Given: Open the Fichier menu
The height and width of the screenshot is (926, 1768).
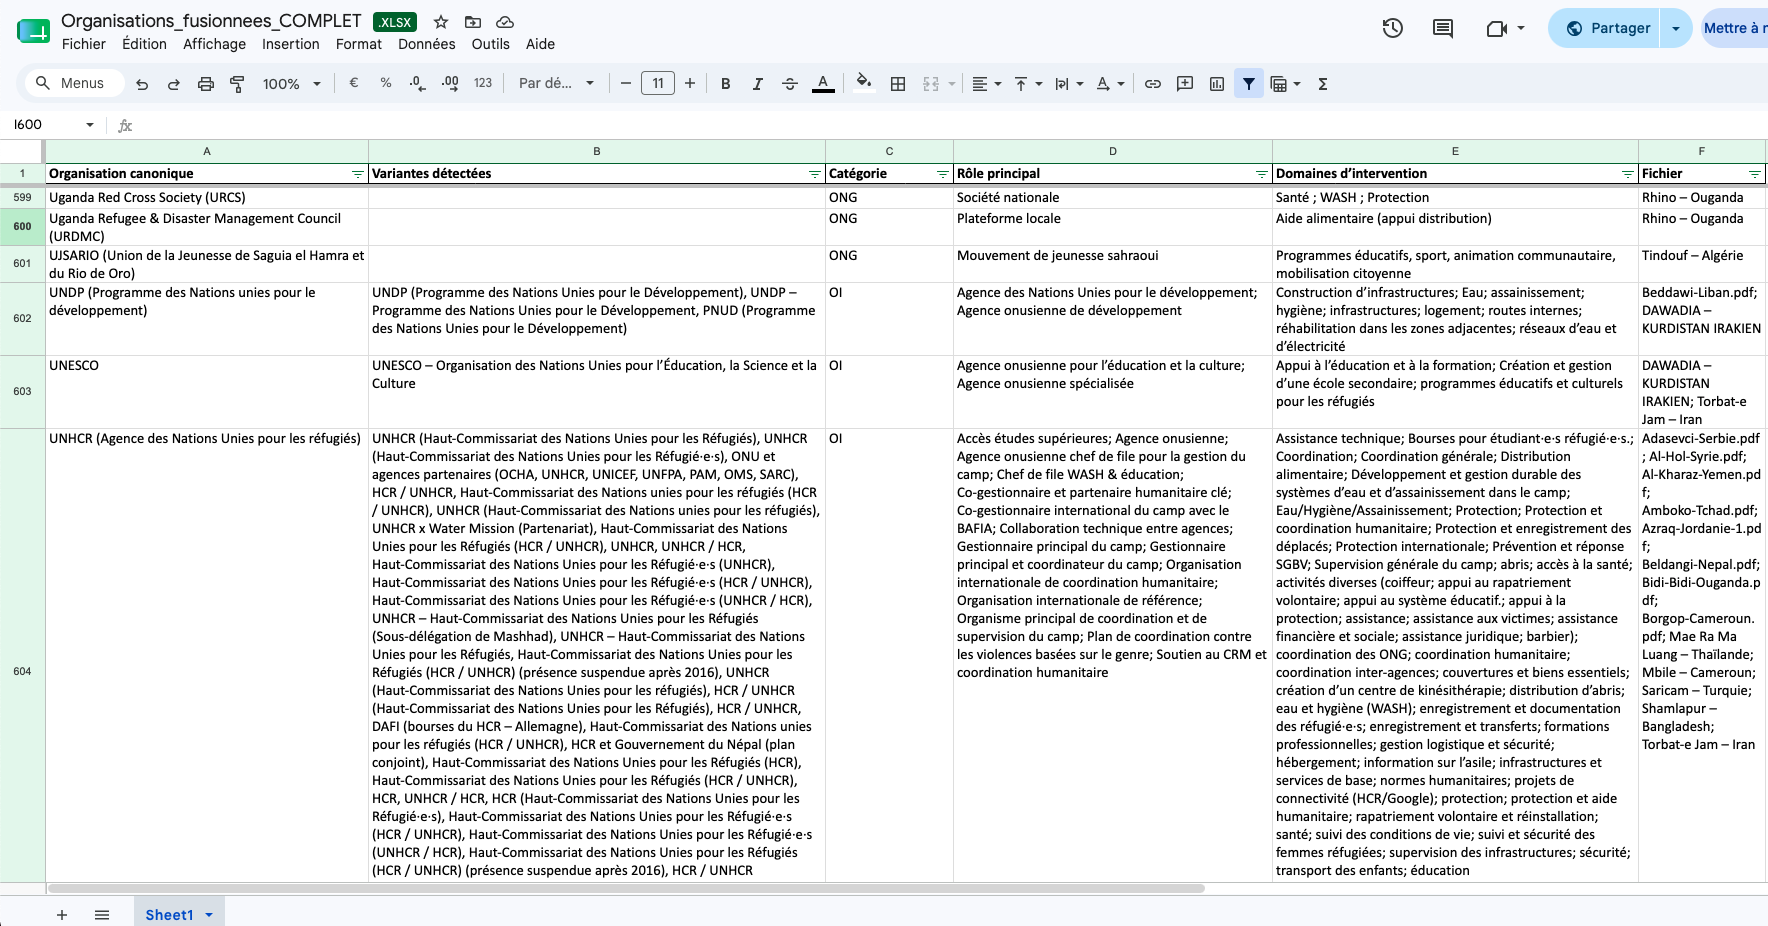Looking at the screenshot, I should (x=84, y=44).
